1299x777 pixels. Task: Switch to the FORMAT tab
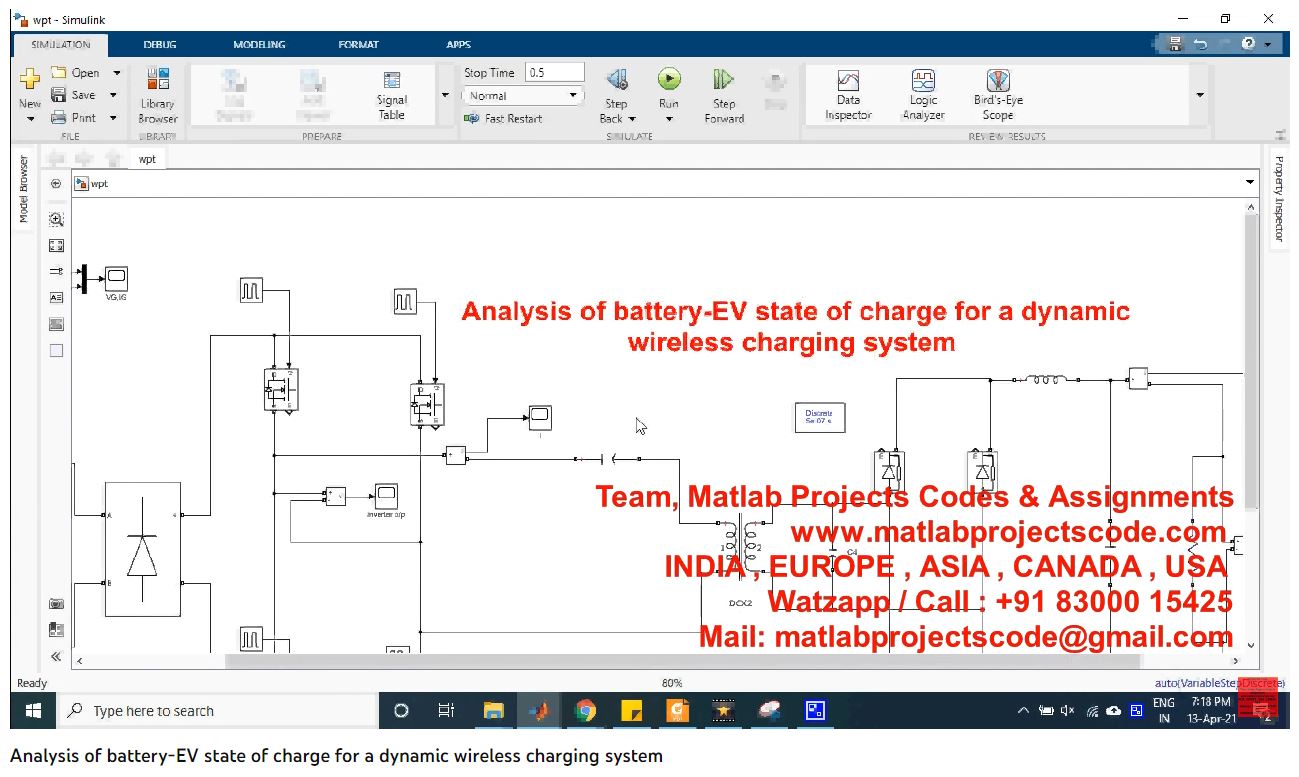359,44
